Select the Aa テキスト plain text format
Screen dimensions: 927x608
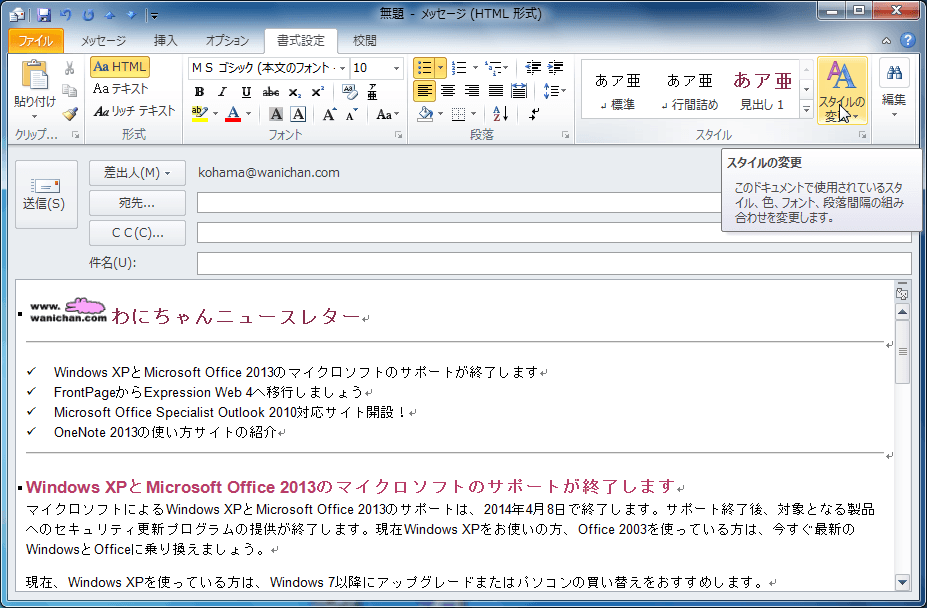coord(121,89)
